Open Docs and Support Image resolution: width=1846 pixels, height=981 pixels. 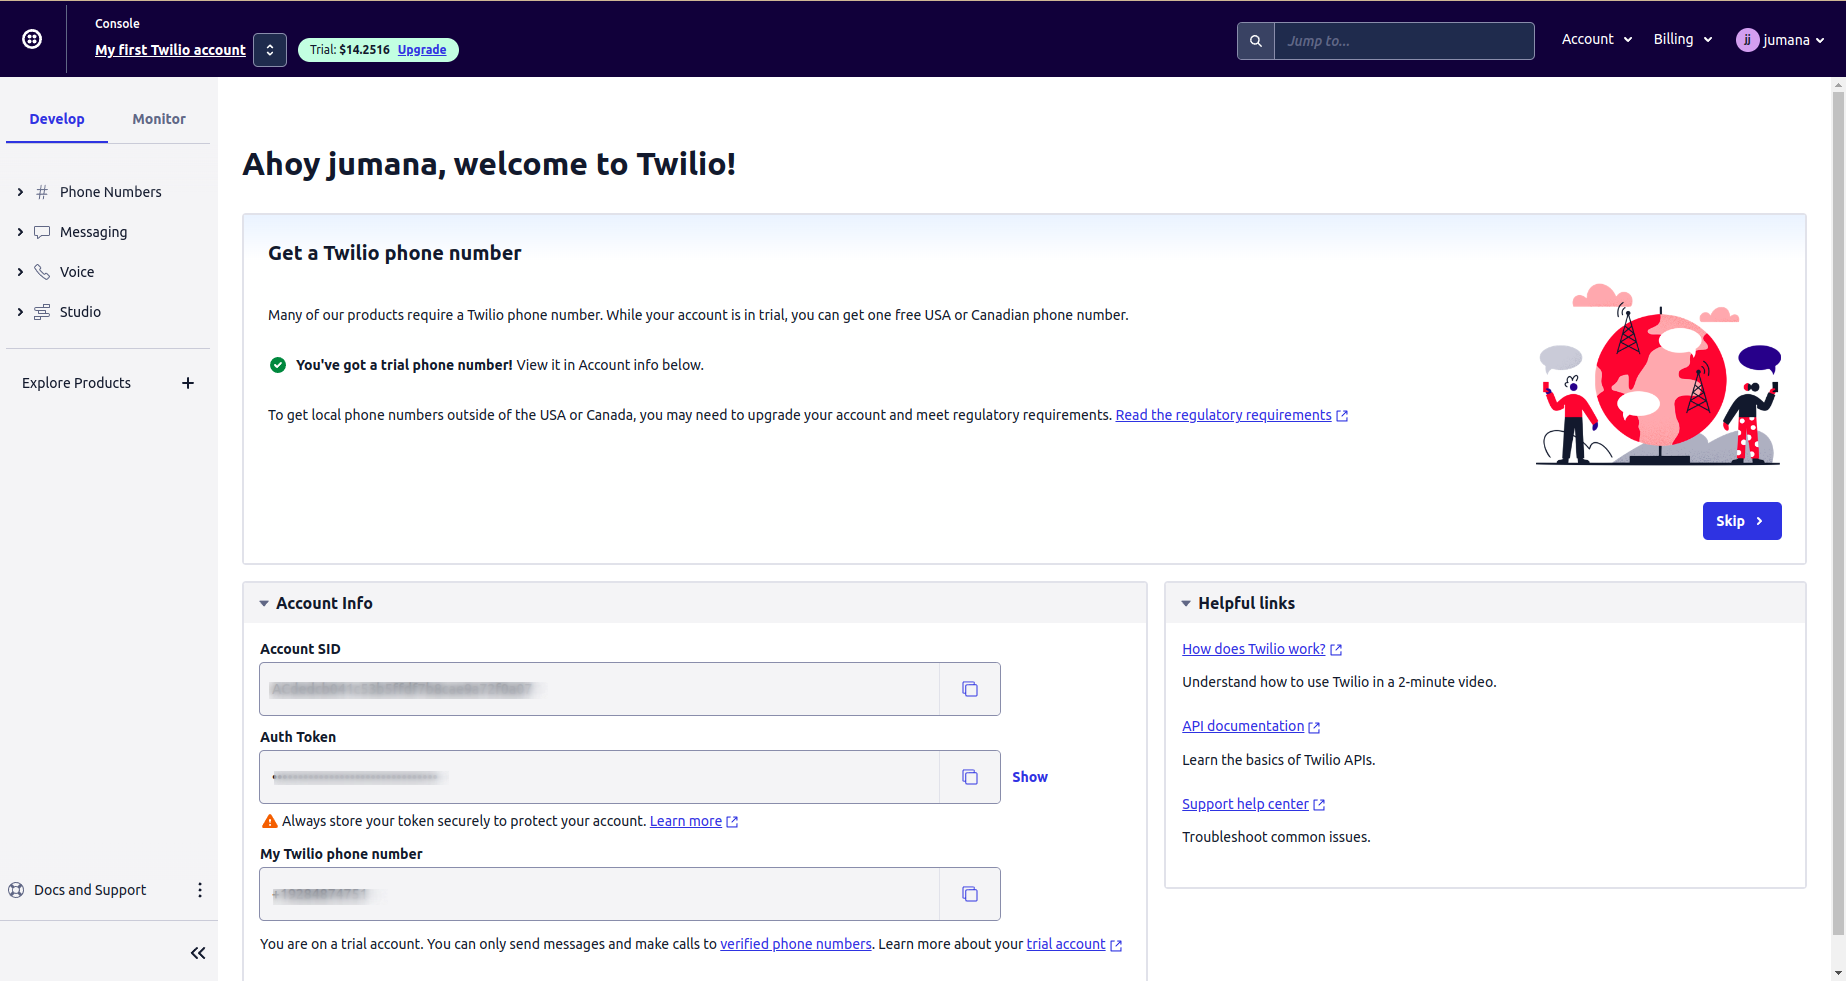(90, 890)
